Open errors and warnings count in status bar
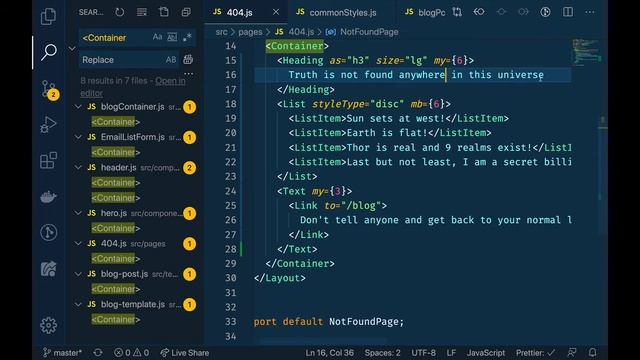 [x=131, y=353]
